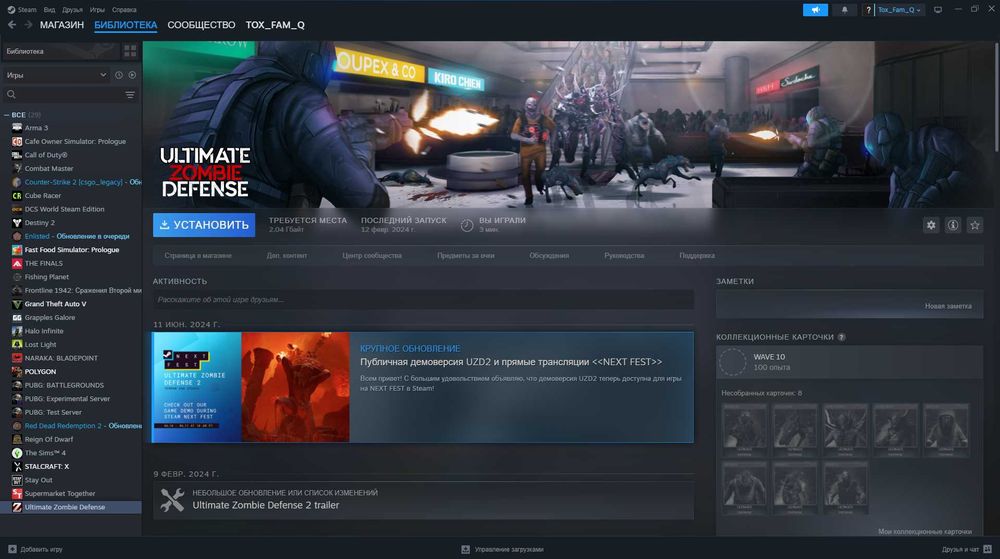Image resolution: width=1000 pixels, height=559 pixels.
Task: Click the УСТАНОВИТЬ install button
Action: coord(204,225)
